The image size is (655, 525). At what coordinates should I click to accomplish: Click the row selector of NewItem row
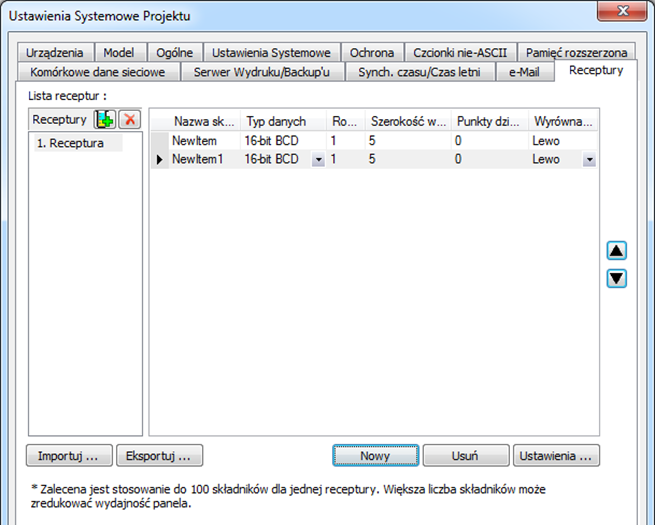pos(160,141)
